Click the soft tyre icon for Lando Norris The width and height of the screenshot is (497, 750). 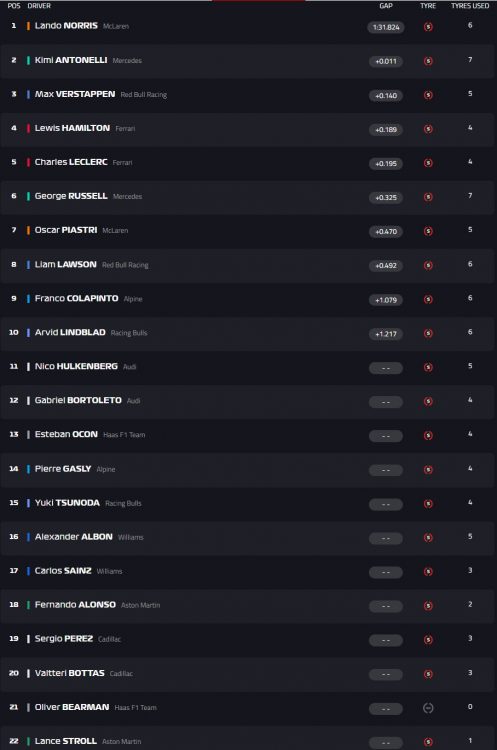(428, 27)
